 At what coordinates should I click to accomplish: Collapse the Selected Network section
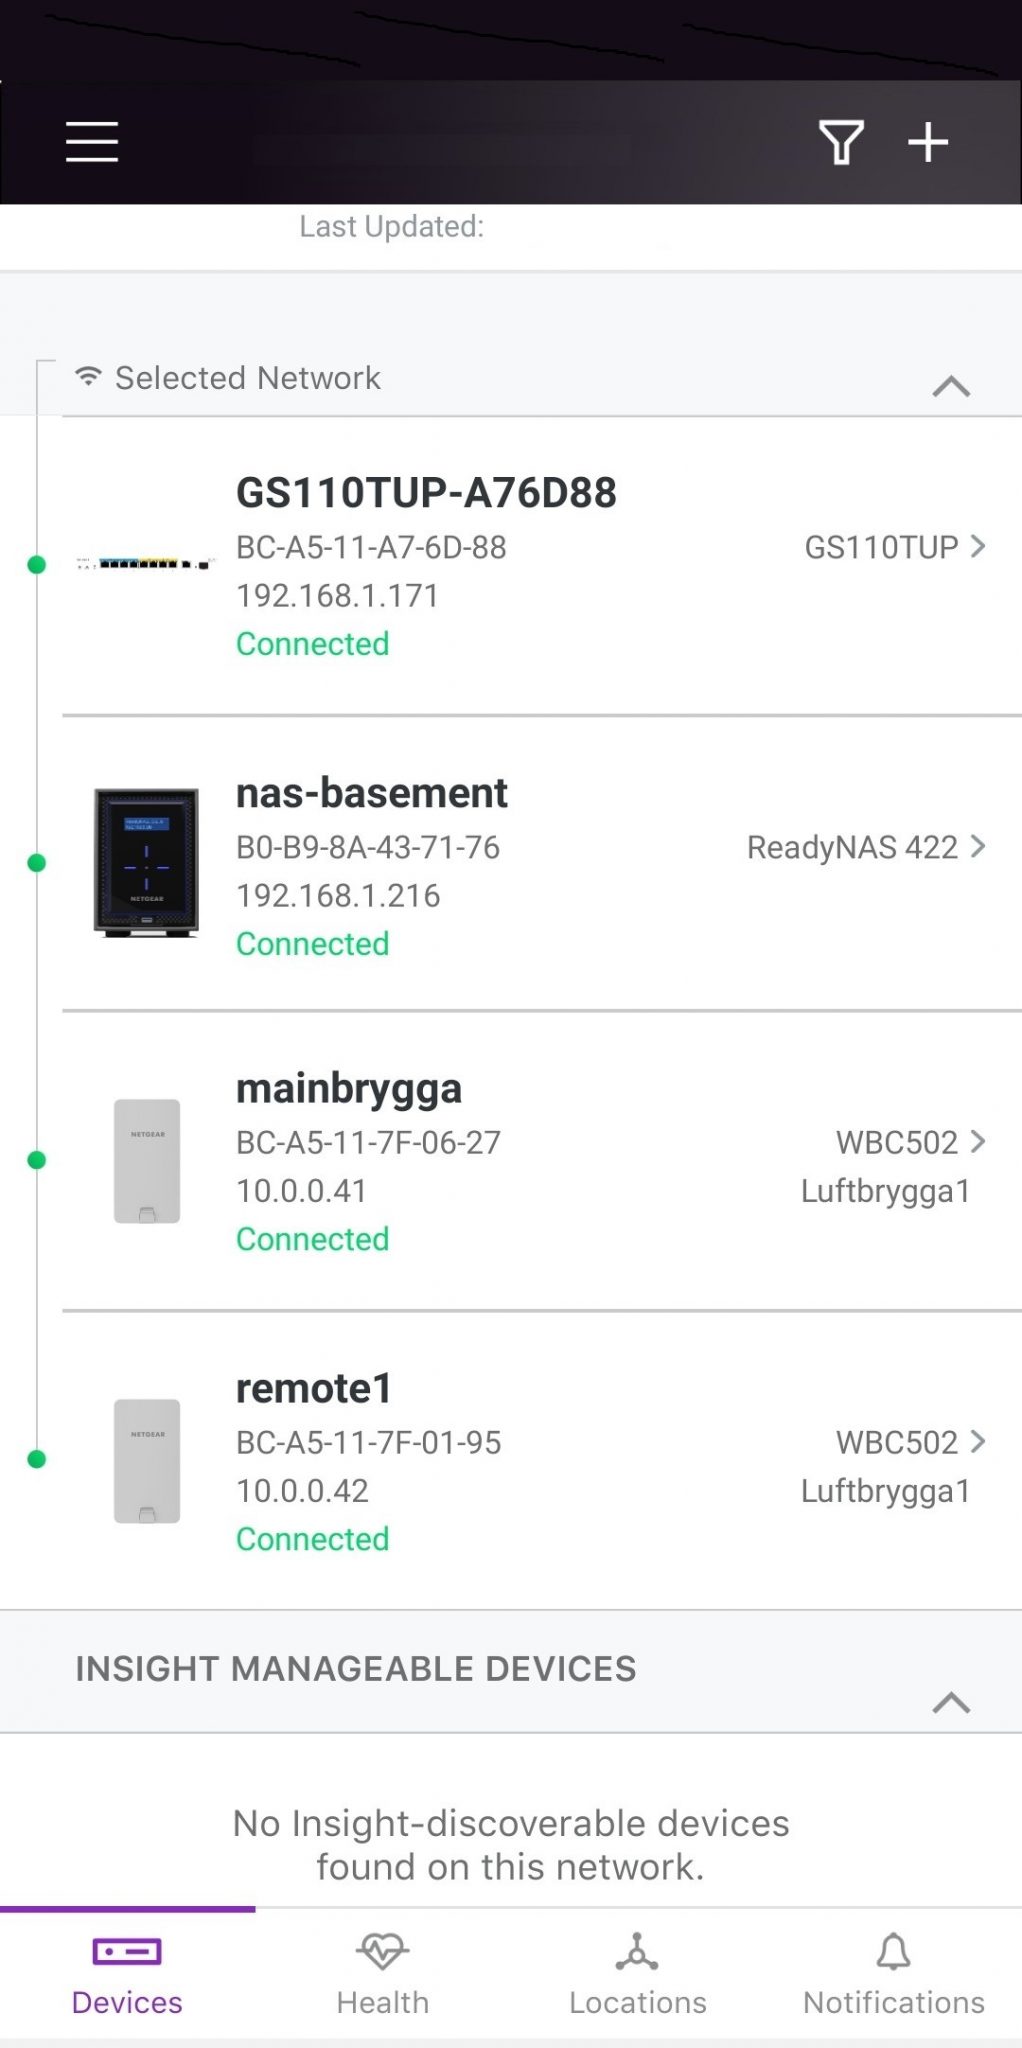pyautogui.click(x=951, y=386)
